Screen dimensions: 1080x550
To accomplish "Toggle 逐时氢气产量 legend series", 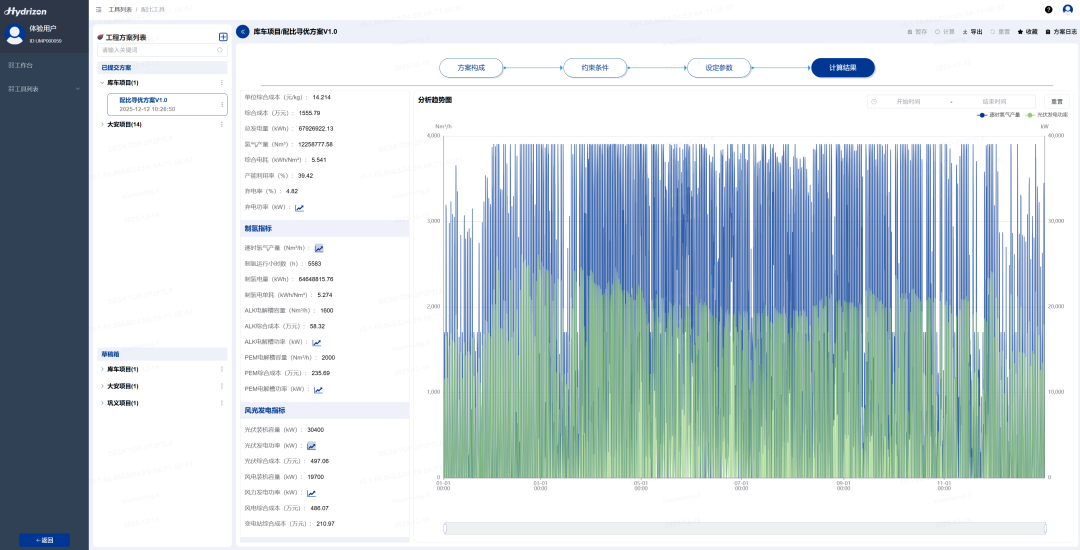I will [999, 115].
